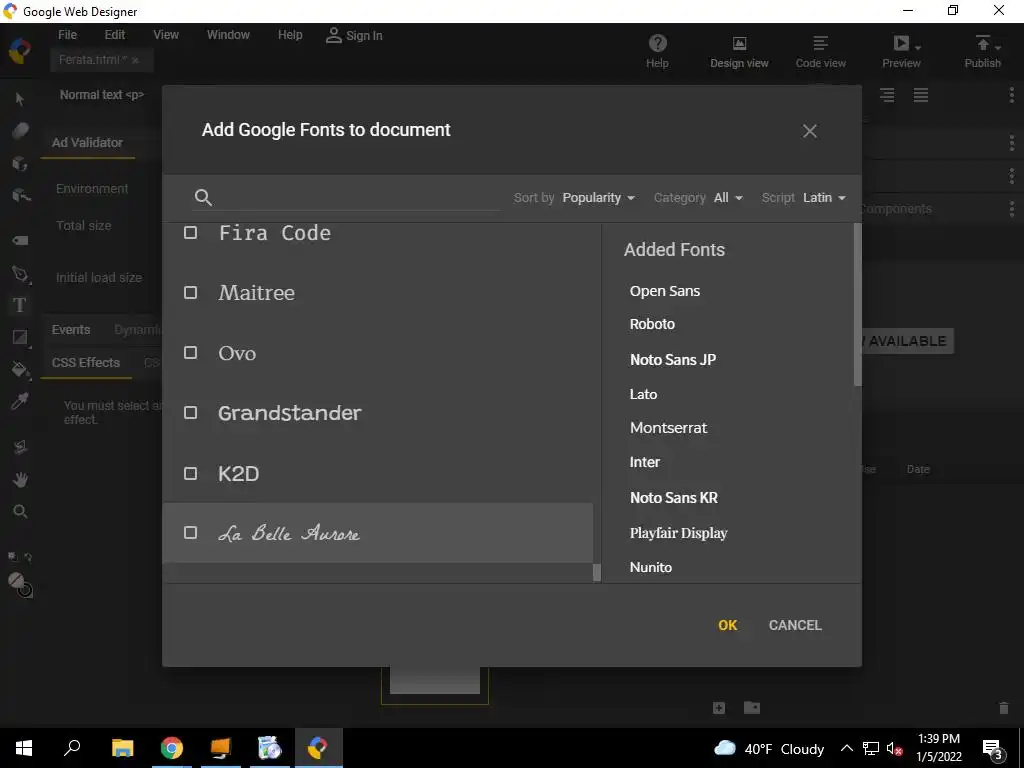This screenshot has width=1024, height=768.
Task: Select the Hand pan tool
Action: (20, 479)
